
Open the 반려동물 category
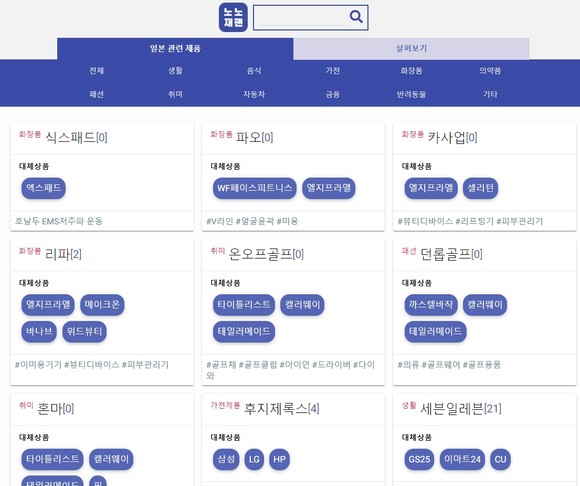411,94
